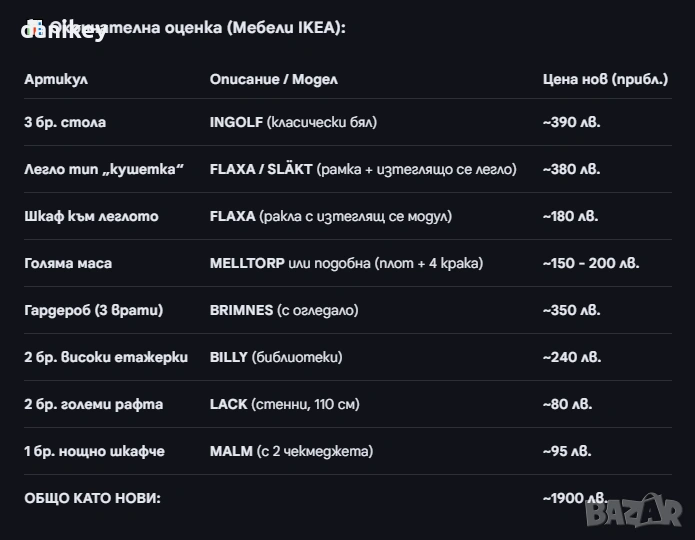Image resolution: width=695 pixels, height=540 pixels.
Task: Select the 'Описание / Модел' column header
Action: coord(273,79)
